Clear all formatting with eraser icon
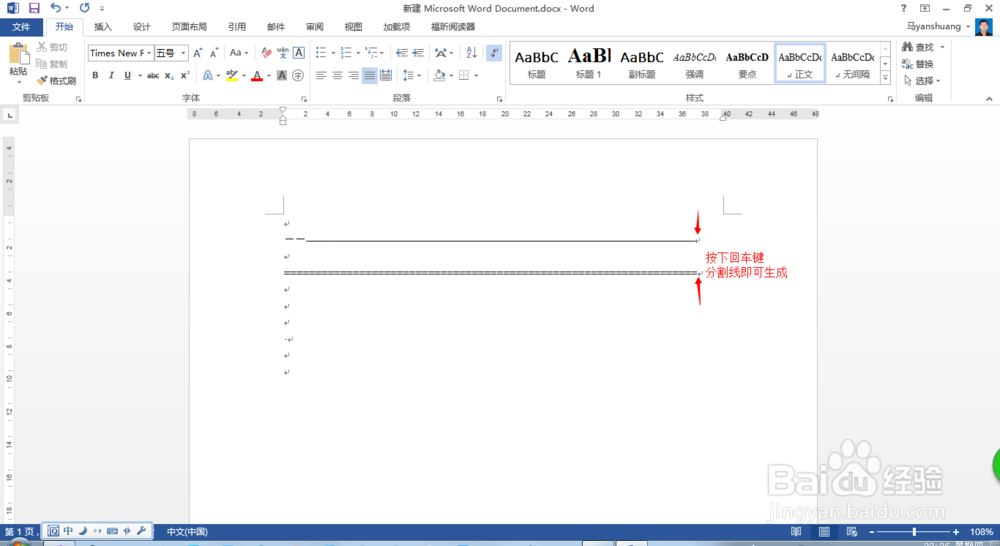 (267, 53)
